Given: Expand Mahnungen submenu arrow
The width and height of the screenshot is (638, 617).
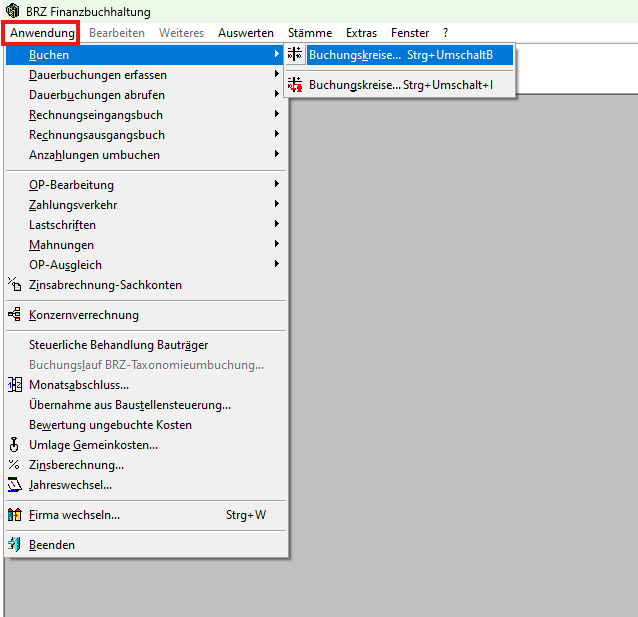Looking at the screenshot, I should (x=277, y=244).
